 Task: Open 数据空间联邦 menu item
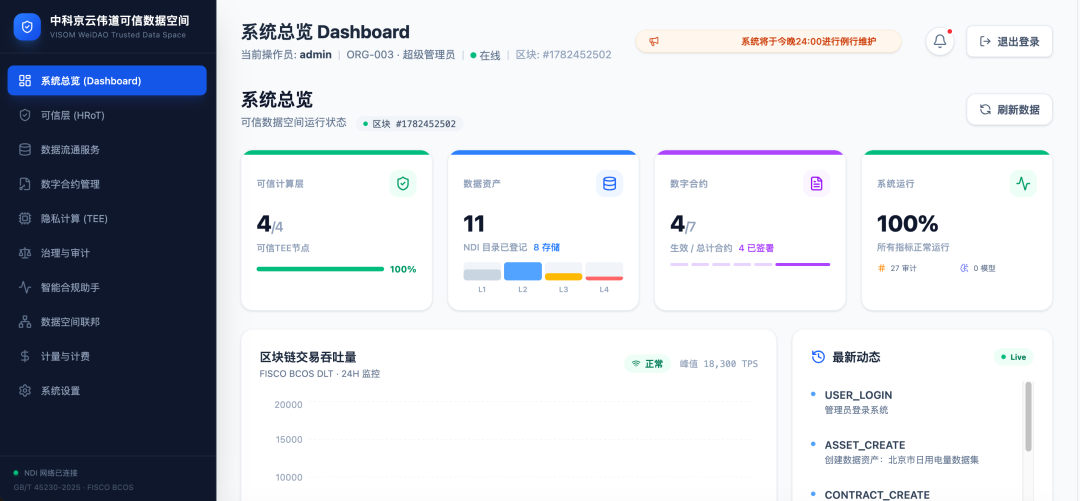click(107, 322)
